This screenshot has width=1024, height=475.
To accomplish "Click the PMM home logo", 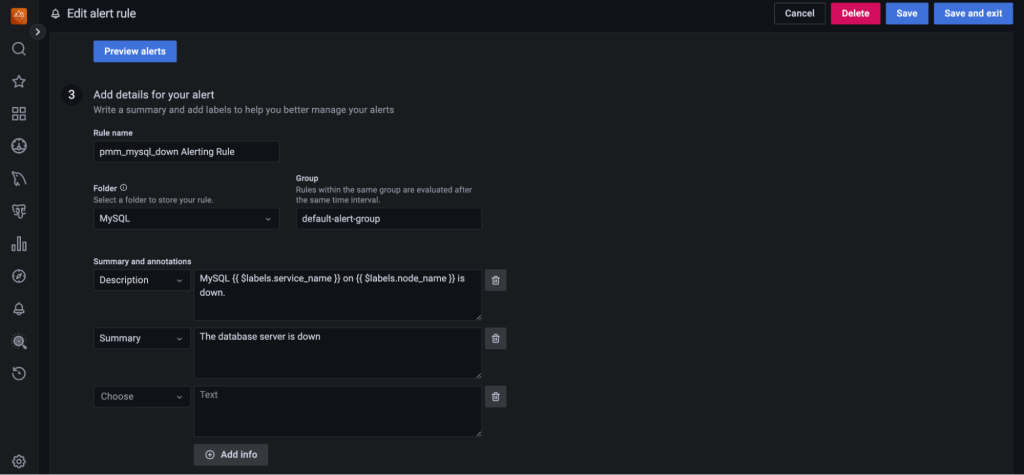I will pyautogui.click(x=18, y=14).
